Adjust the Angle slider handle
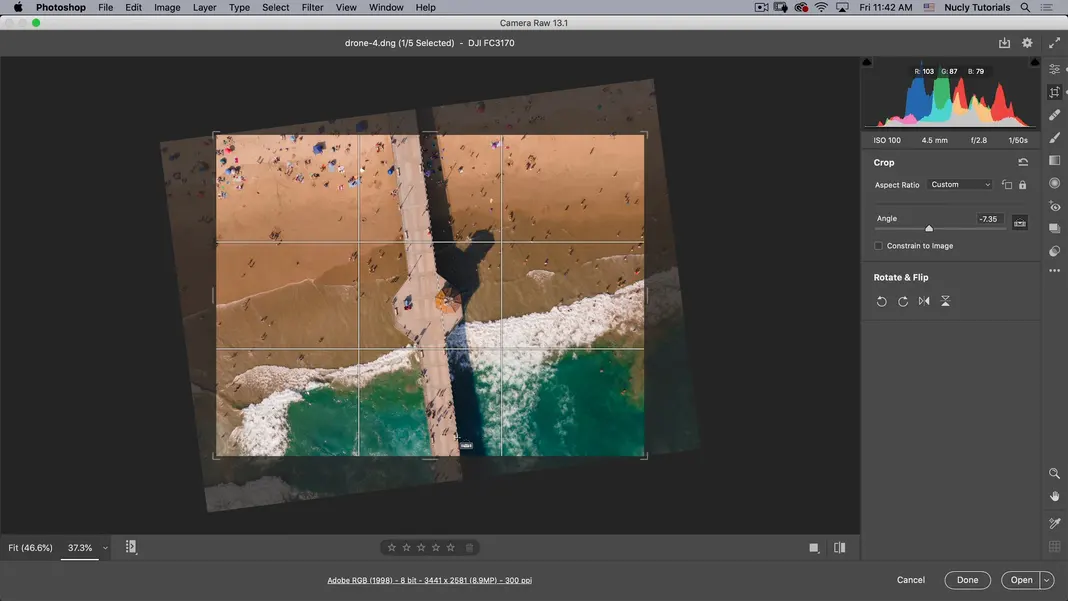1068x601 pixels. pyautogui.click(x=929, y=228)
